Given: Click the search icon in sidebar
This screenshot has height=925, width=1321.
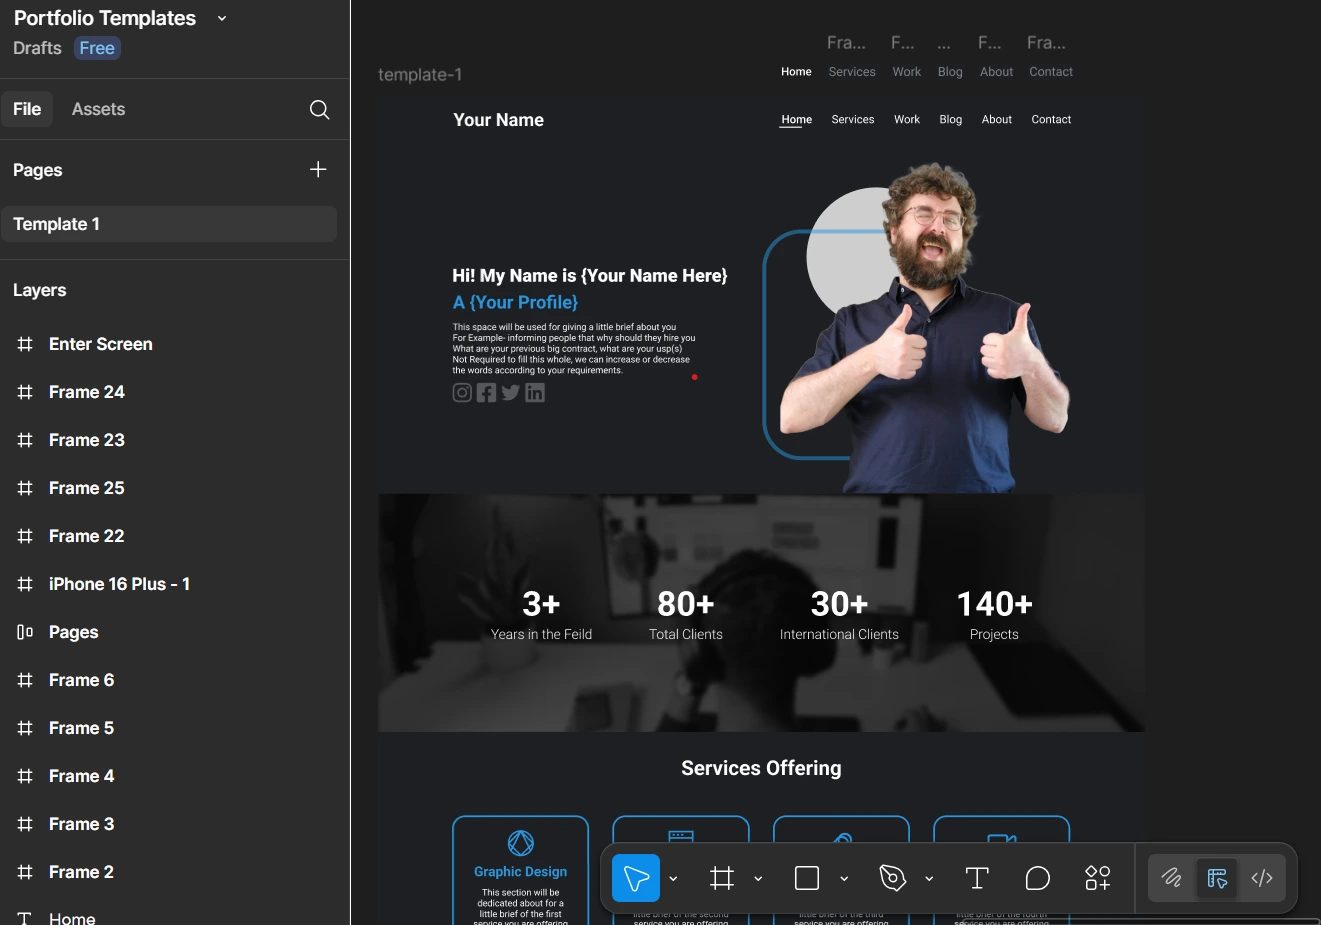Looking at the screenshot, I should pyautogui.click(x=319, y=110).
